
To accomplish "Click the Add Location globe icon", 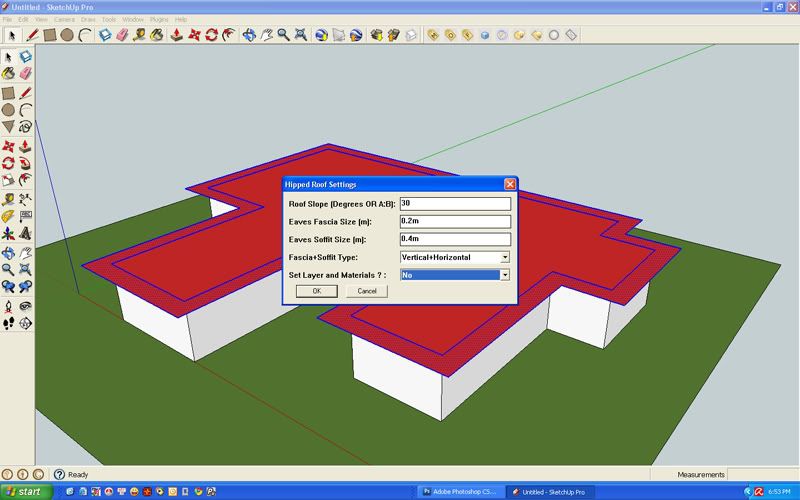I will [321, 35].
